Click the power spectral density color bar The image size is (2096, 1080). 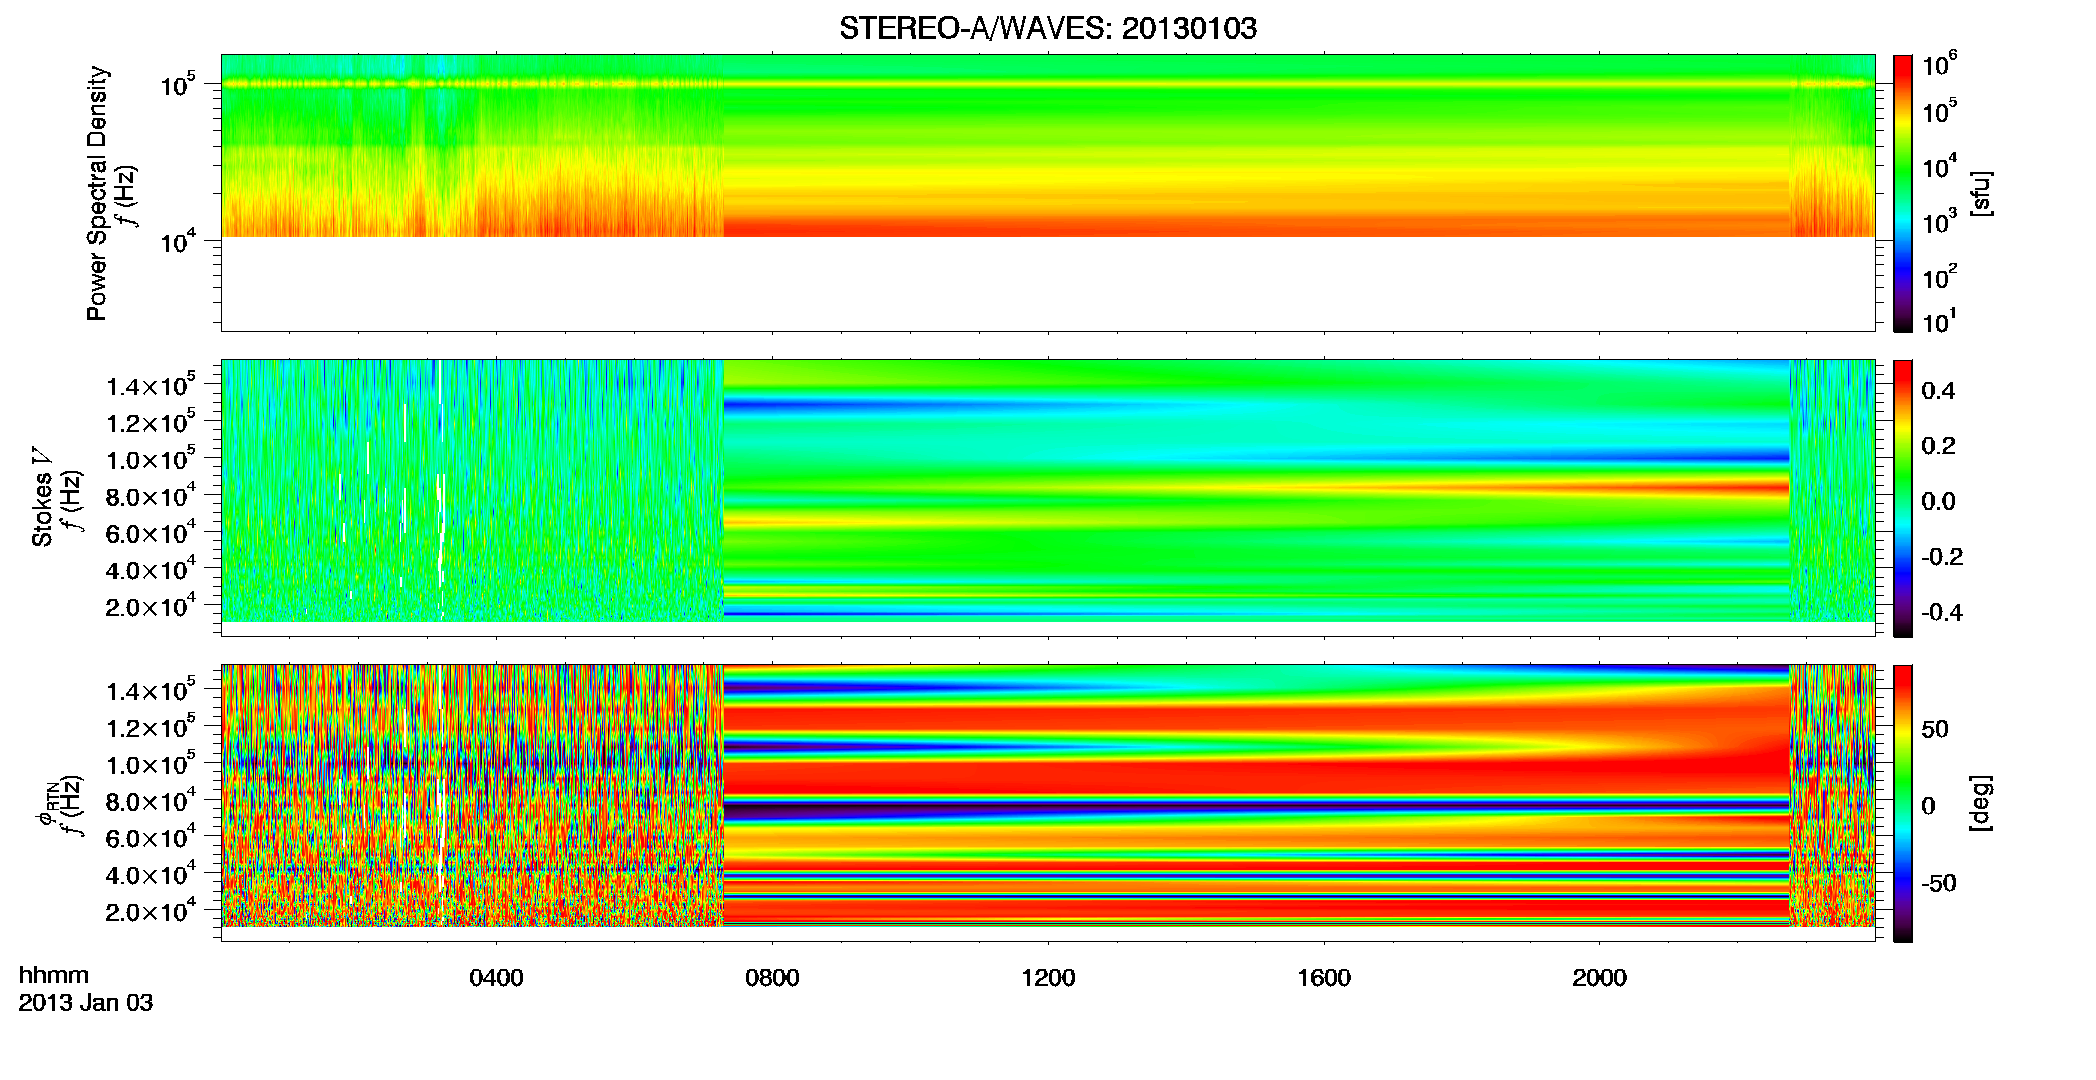1903,192
